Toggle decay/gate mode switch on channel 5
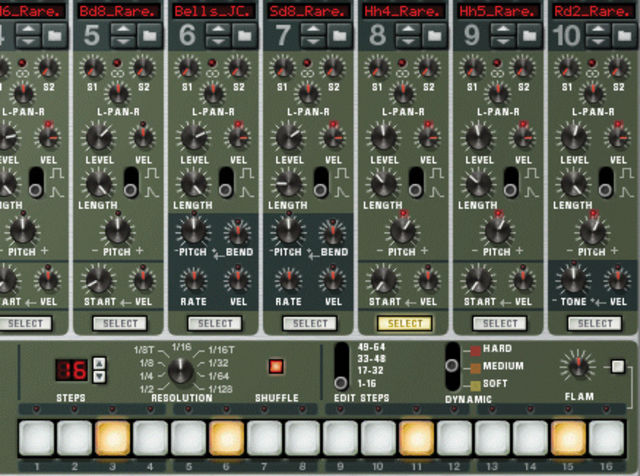The width and height of the screenshot is (640, 476). point(131,182)
